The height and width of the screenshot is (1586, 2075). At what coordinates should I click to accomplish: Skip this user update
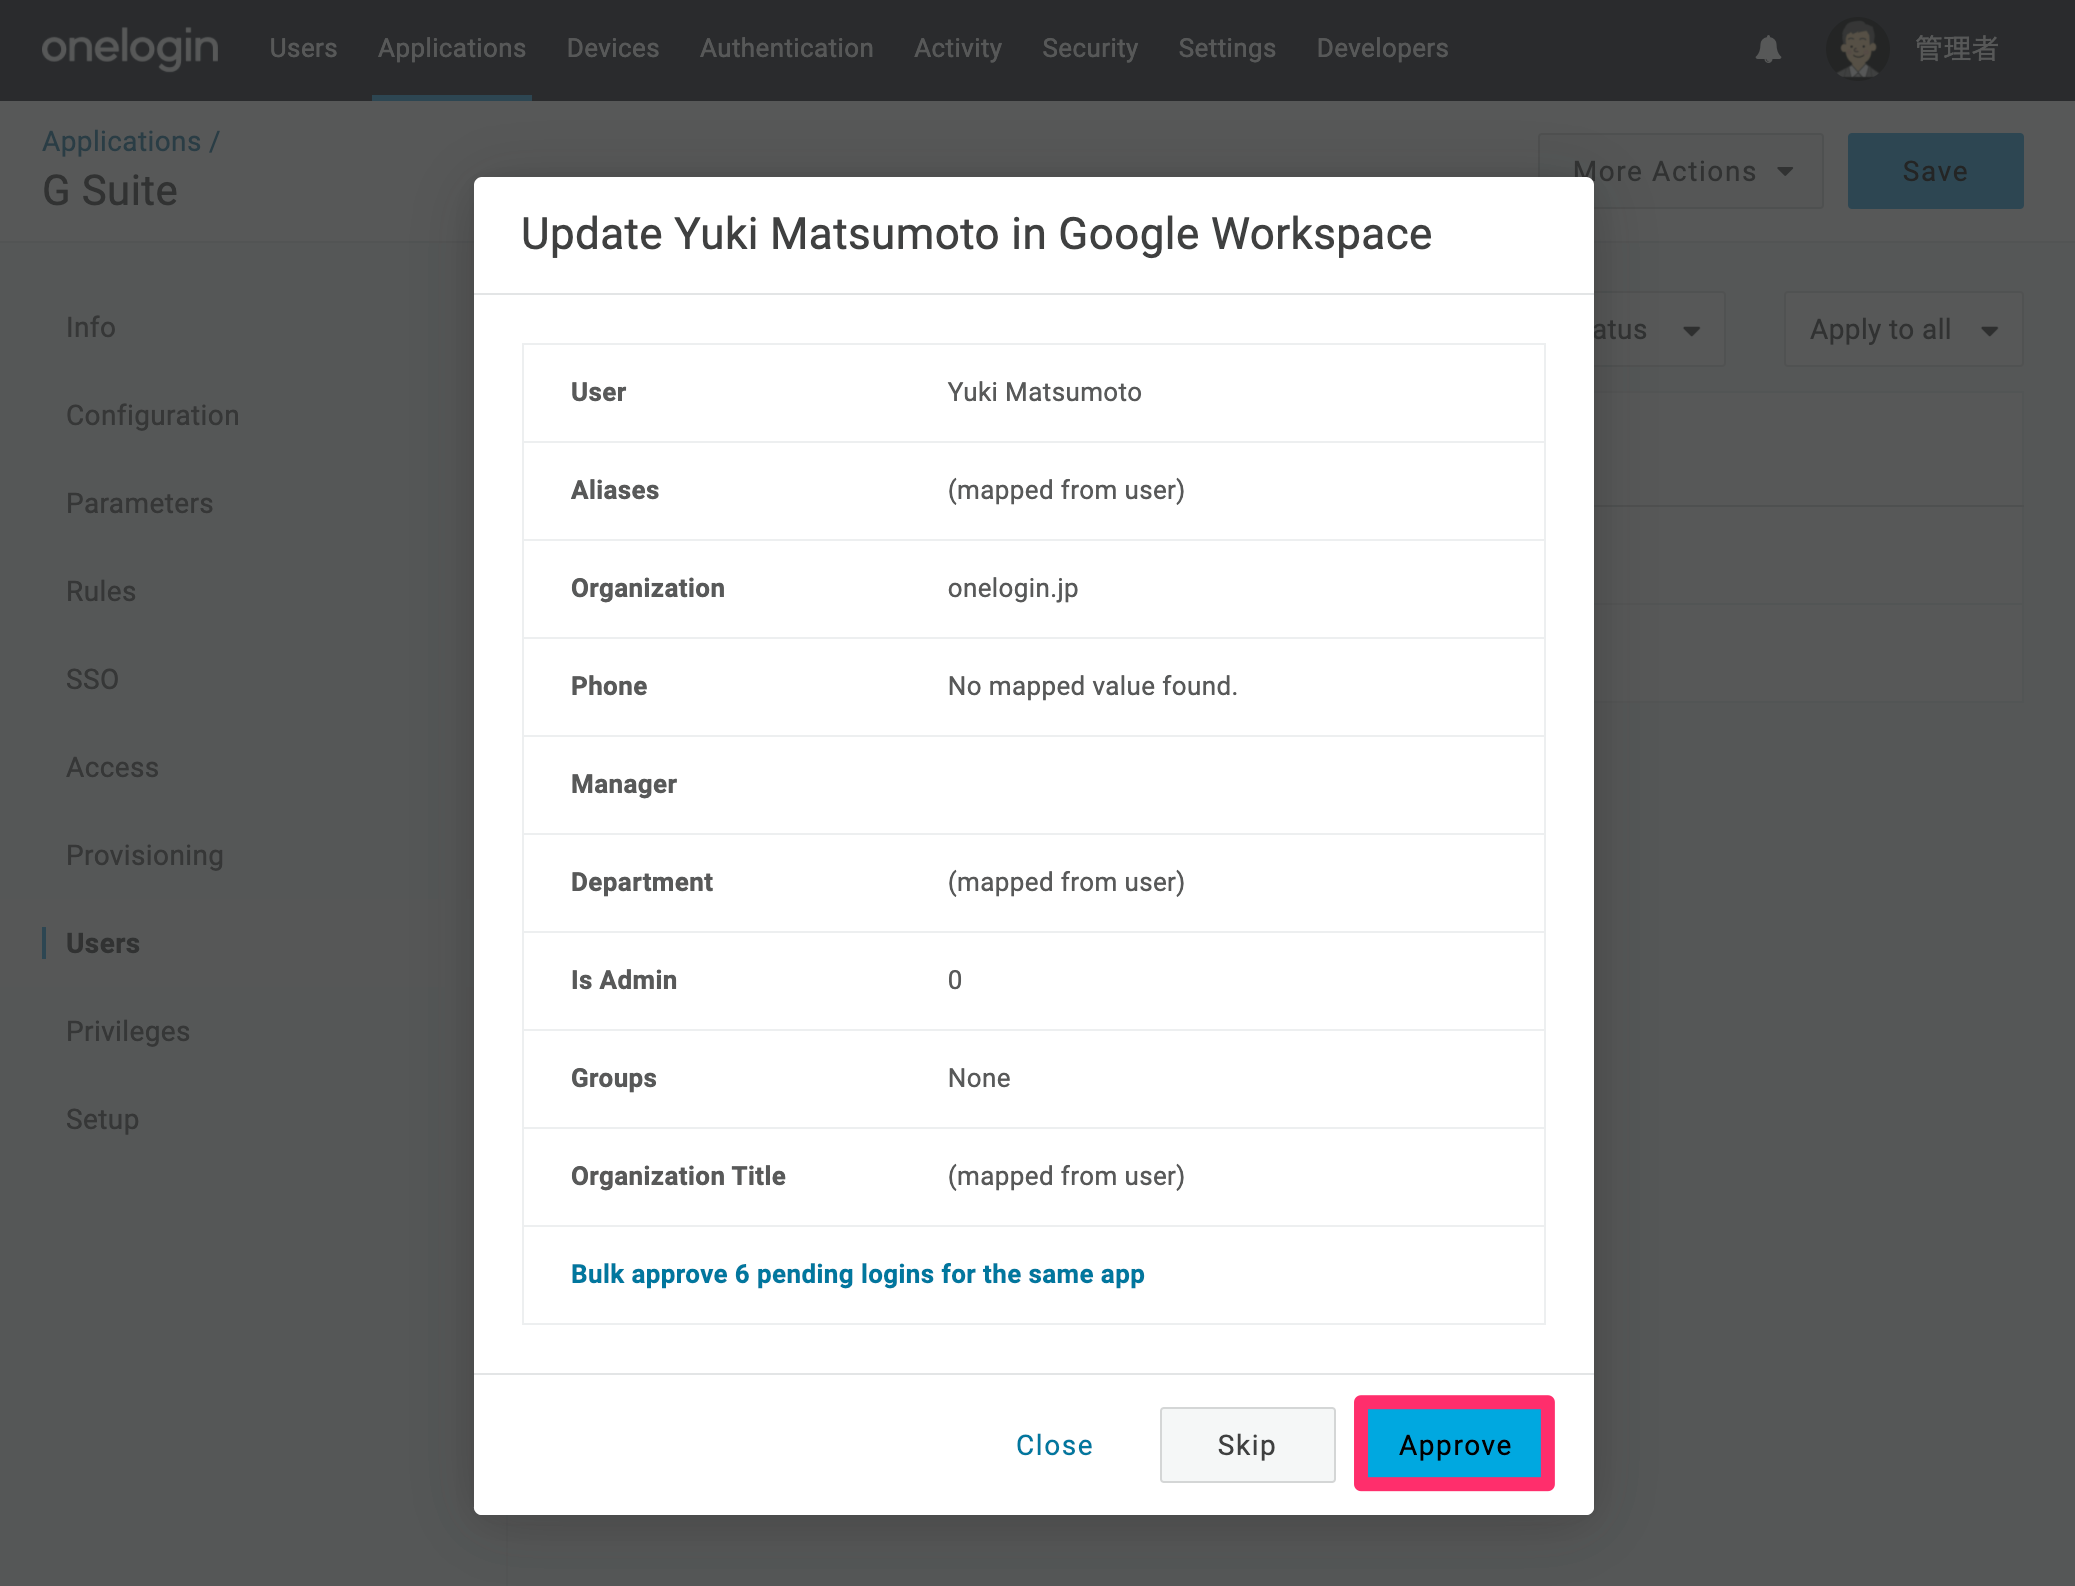coord(1247,1445)
